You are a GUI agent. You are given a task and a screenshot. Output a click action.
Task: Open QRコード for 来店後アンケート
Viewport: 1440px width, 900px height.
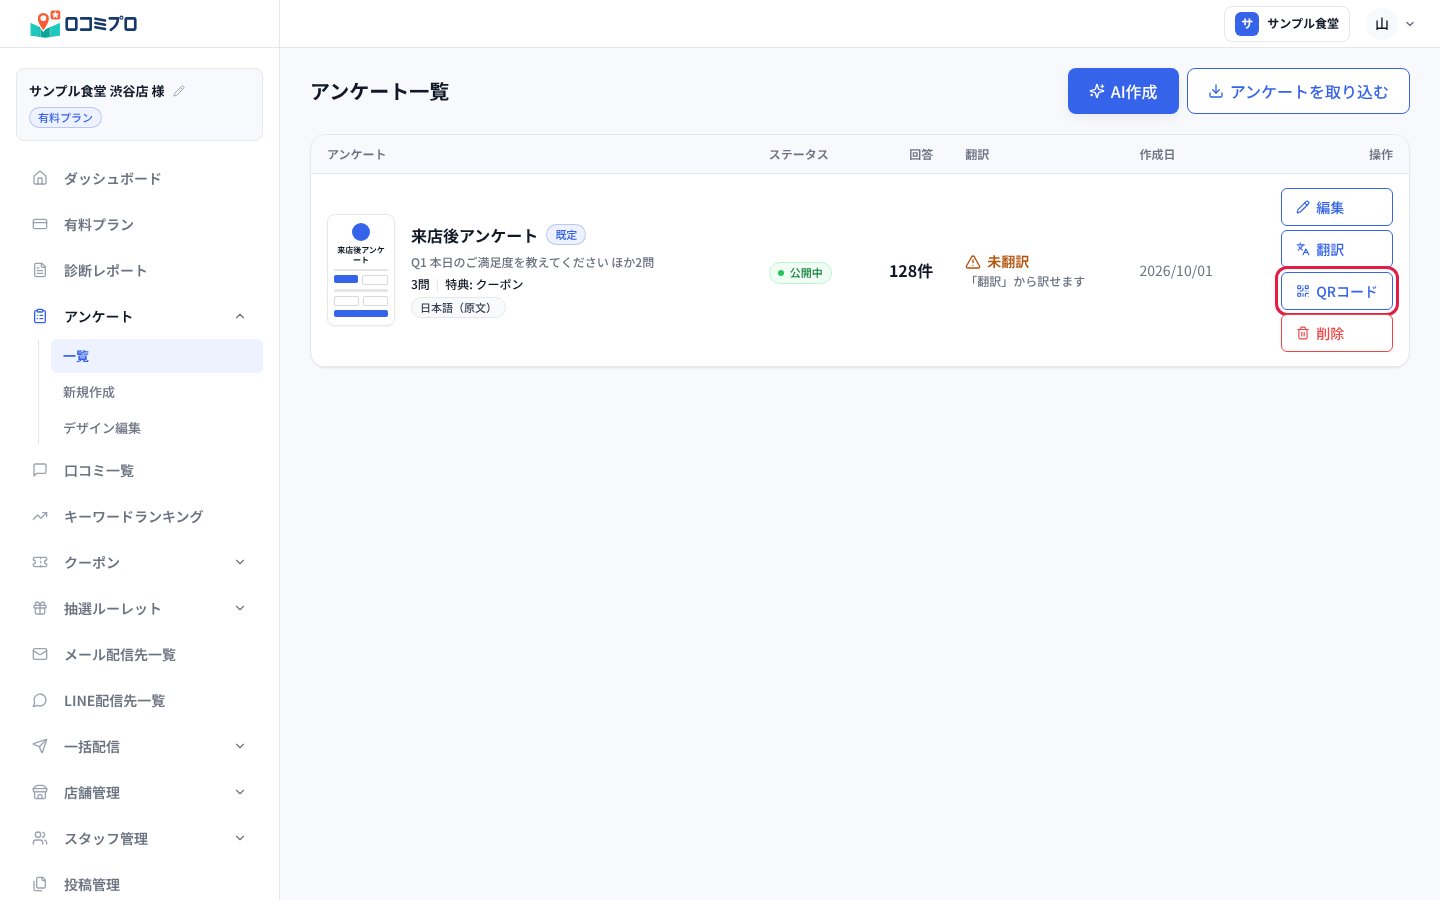pos(1337,291)
